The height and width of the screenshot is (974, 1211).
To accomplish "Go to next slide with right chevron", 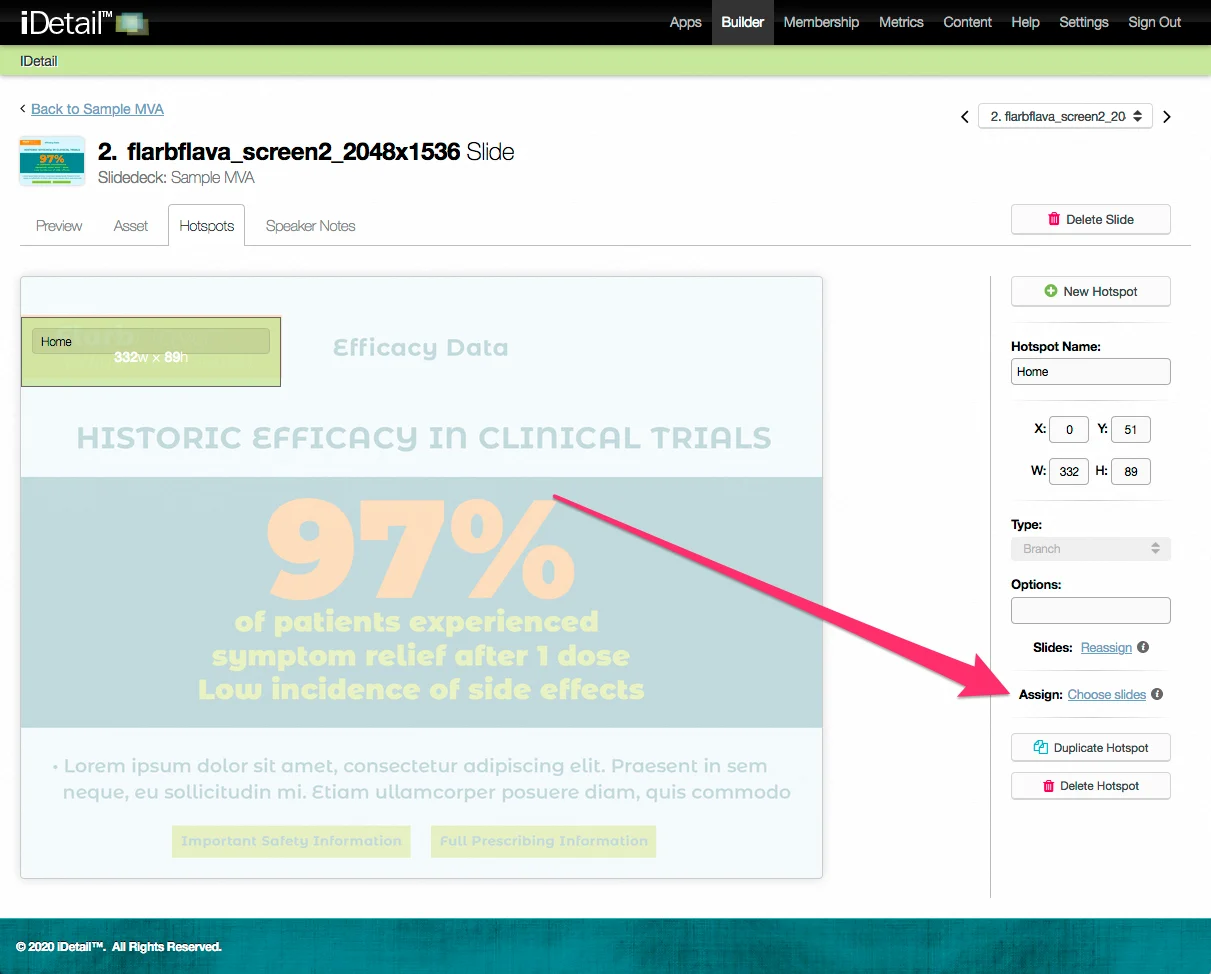I will click(x=1166, y=117).
